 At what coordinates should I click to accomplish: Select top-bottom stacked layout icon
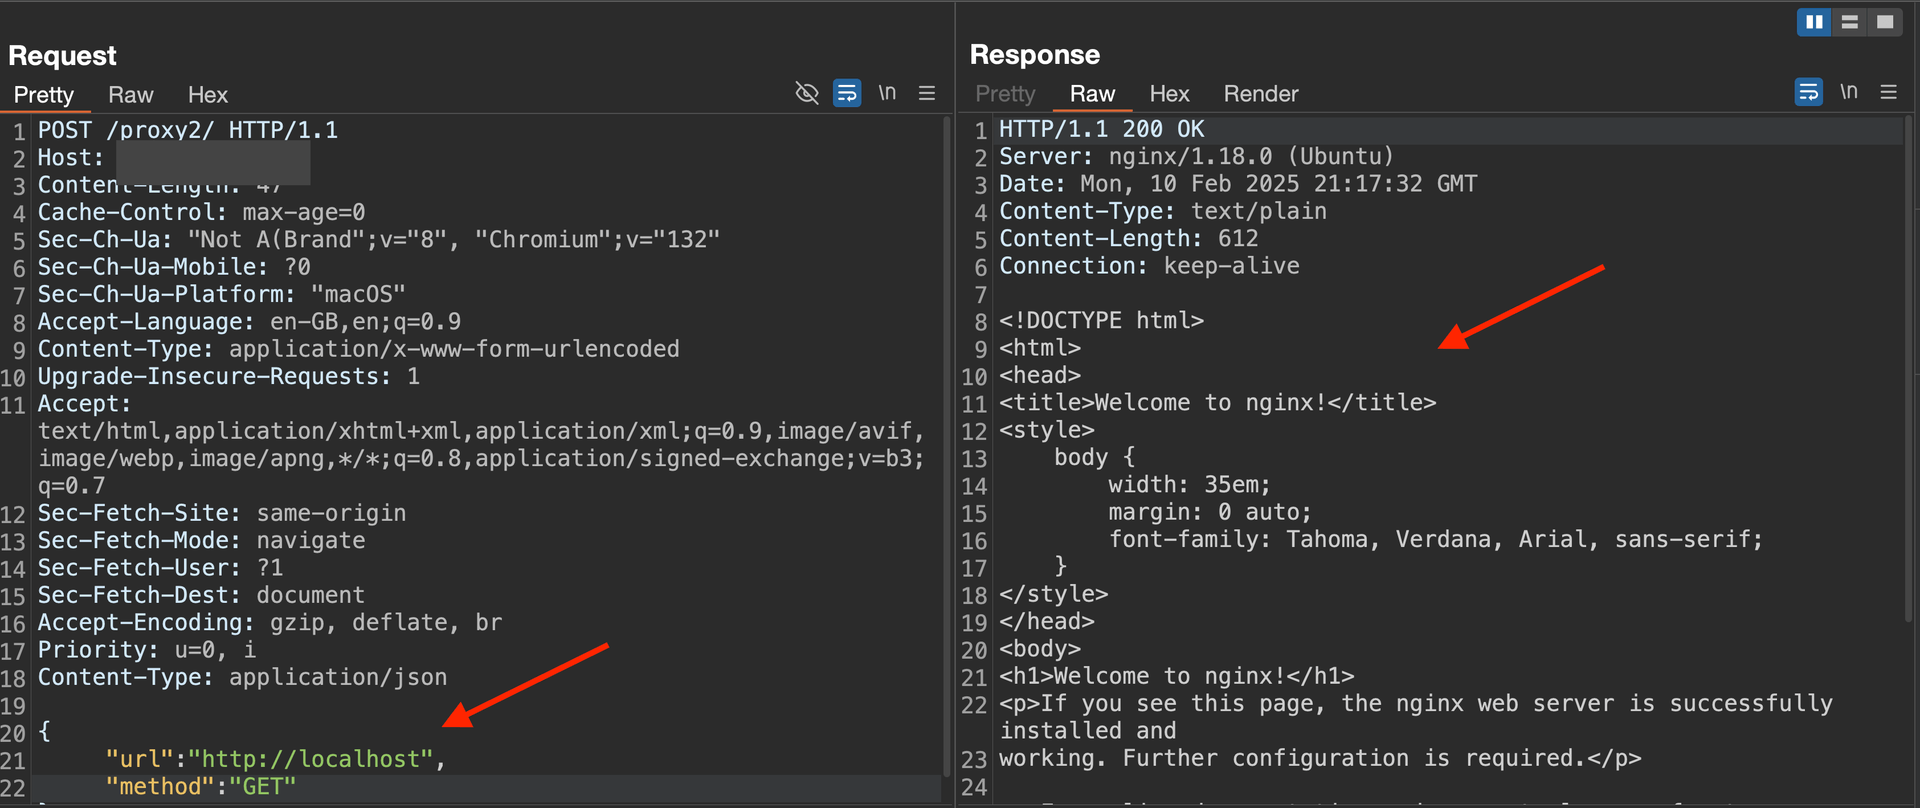coord(1849,22)
